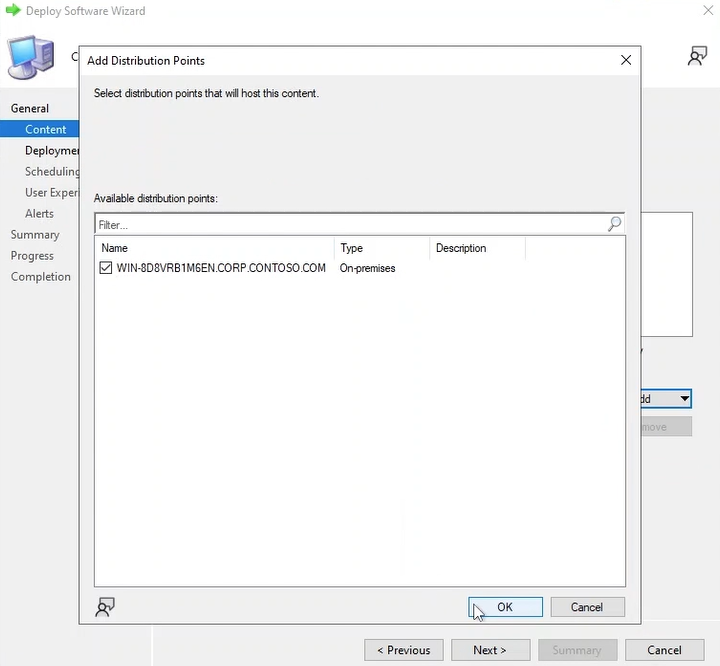
Task: Select Progress step in sidebar
Action: coord(32,256)
